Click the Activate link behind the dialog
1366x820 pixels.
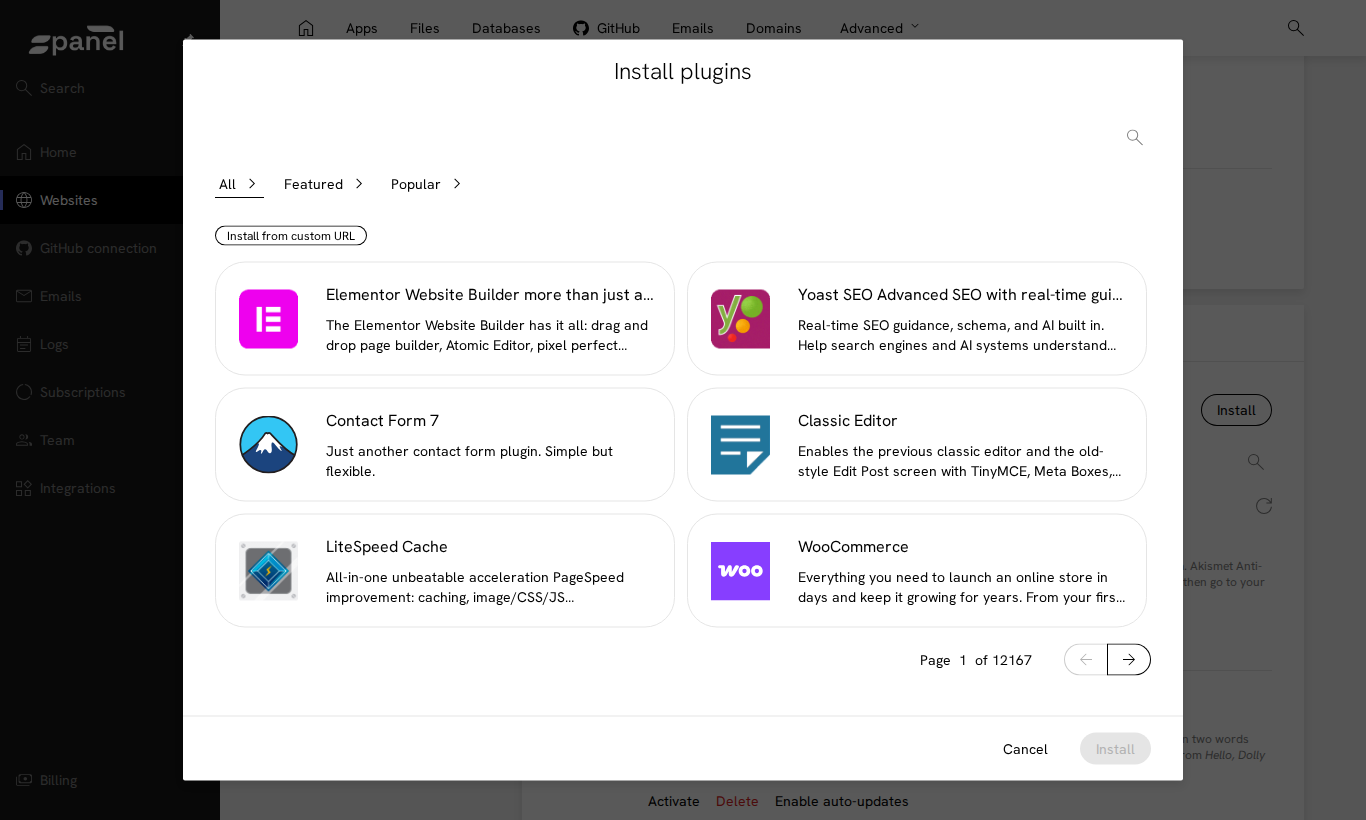click(x=674, y=801)
